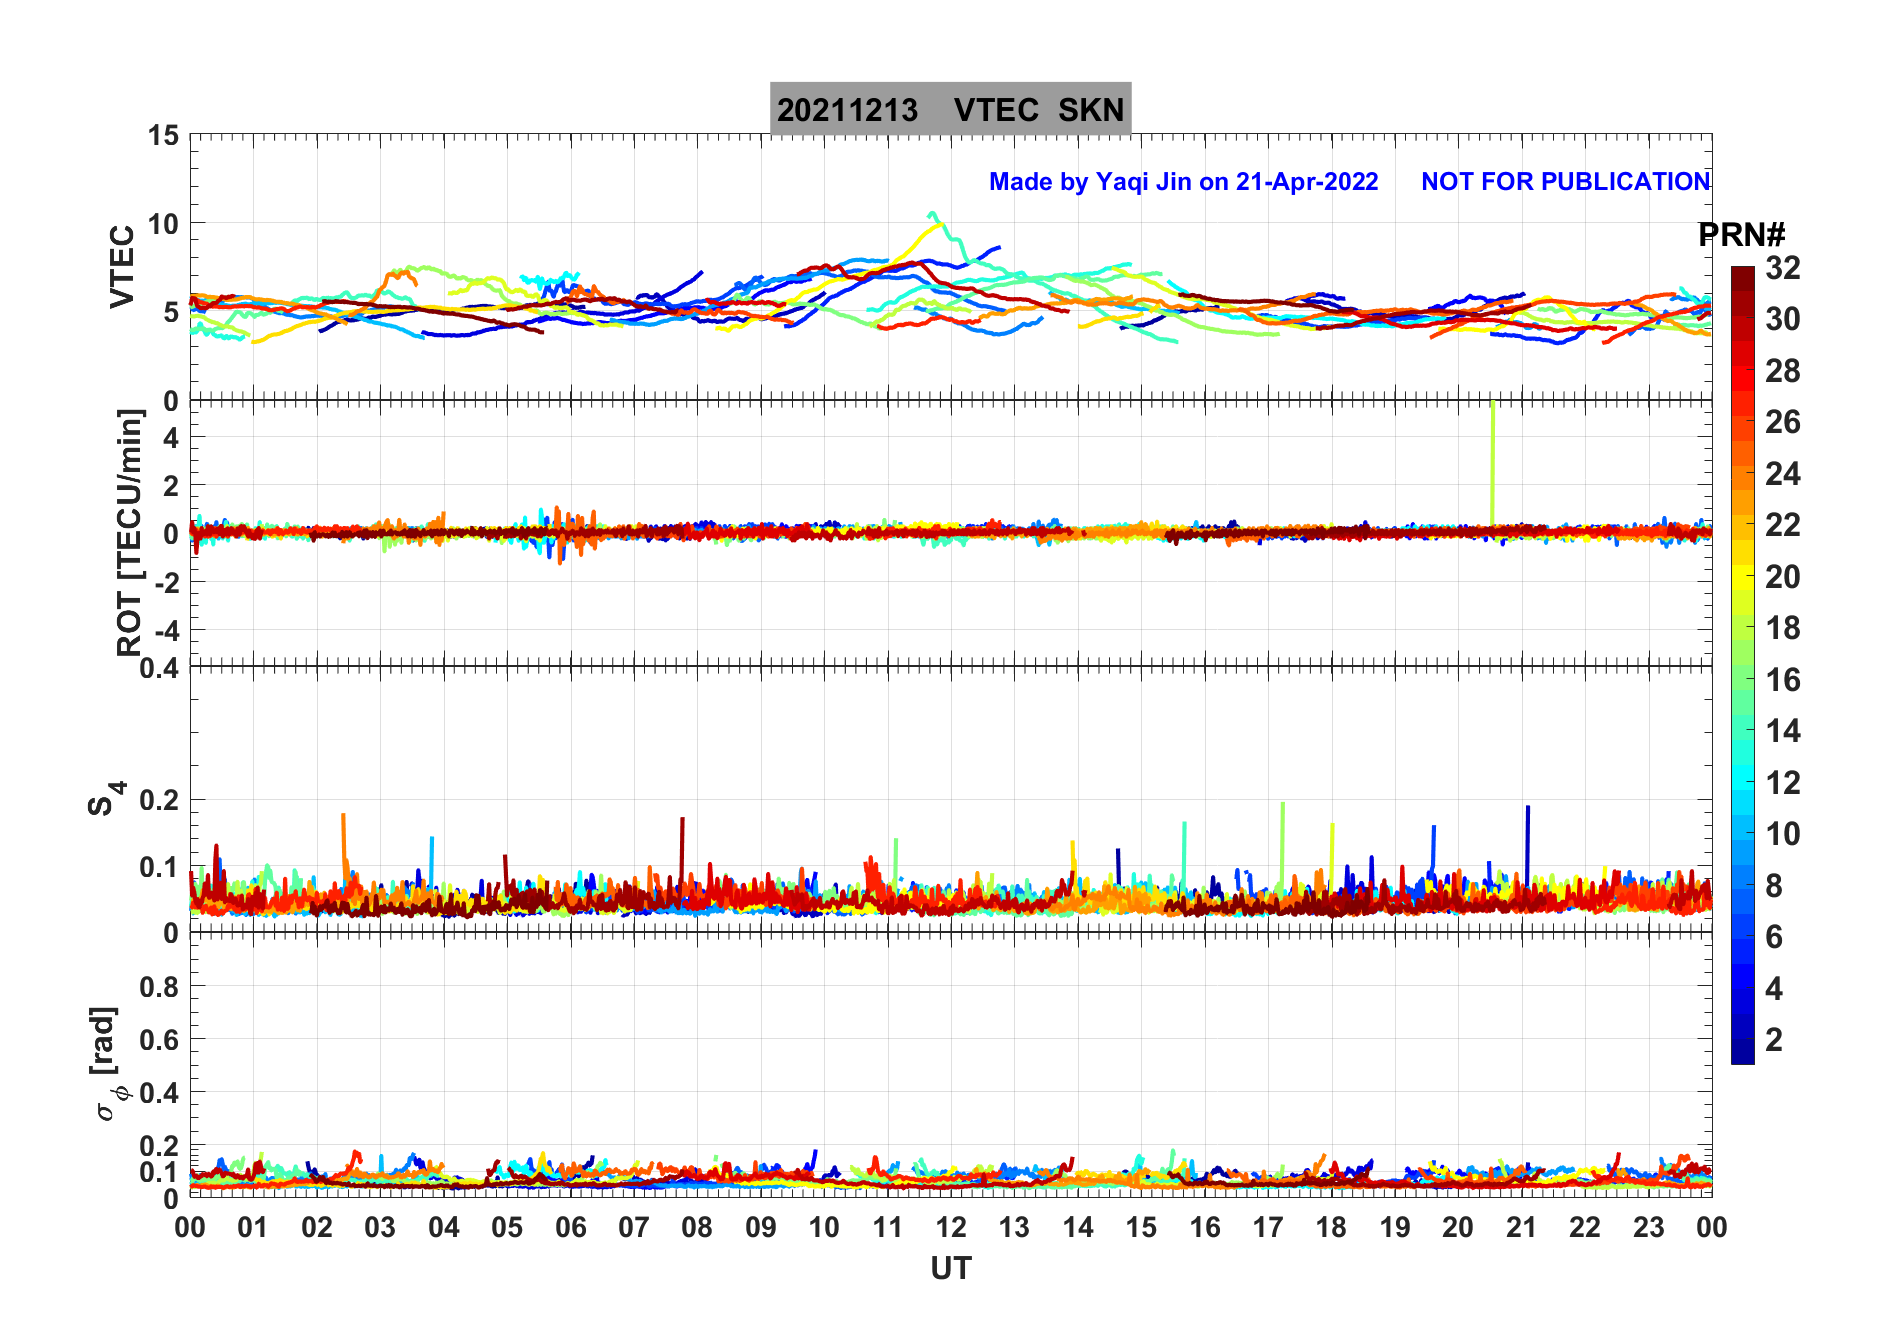The height and width of the screenshot is (1330, 1902).
Task: Click the plot title '20211213 VTEC SKN'
Action: [950, 109]
